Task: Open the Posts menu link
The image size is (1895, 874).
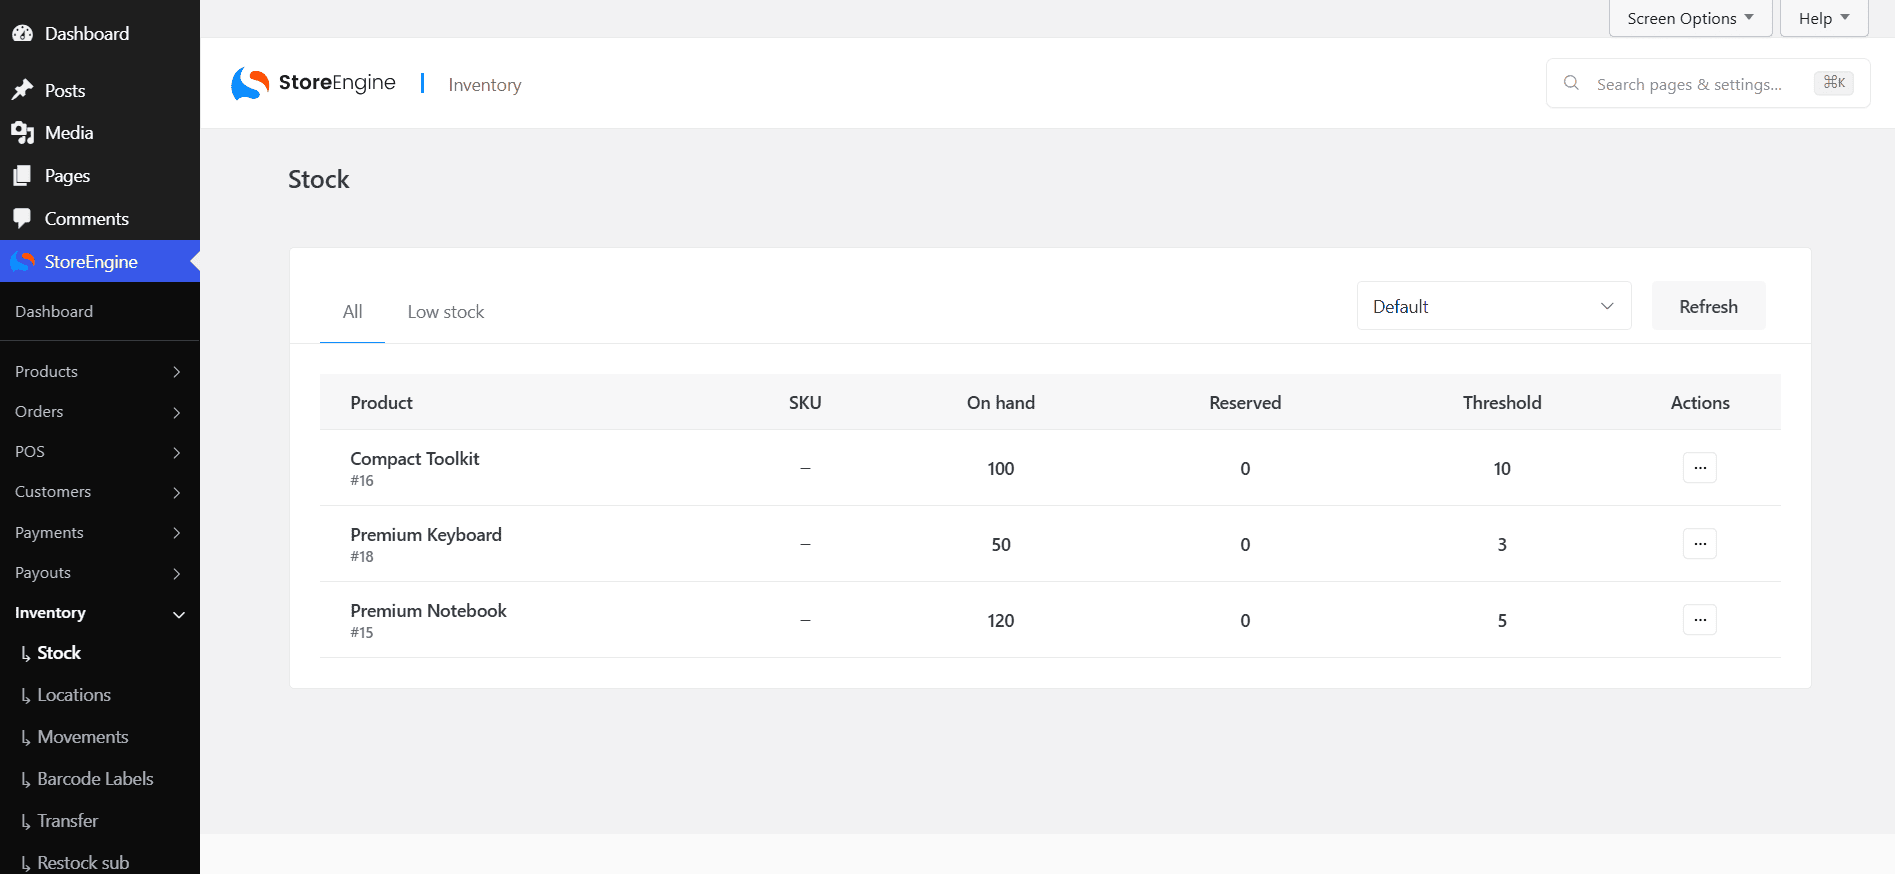Action: point(65,90)
